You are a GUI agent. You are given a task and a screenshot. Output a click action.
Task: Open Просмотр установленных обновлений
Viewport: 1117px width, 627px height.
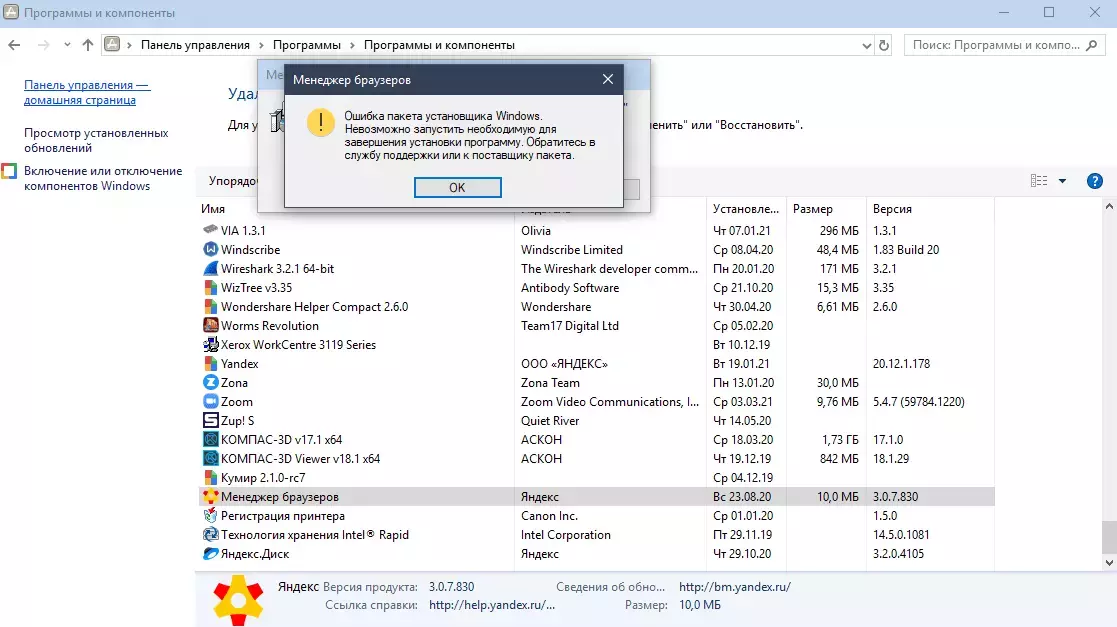[96, 140]
